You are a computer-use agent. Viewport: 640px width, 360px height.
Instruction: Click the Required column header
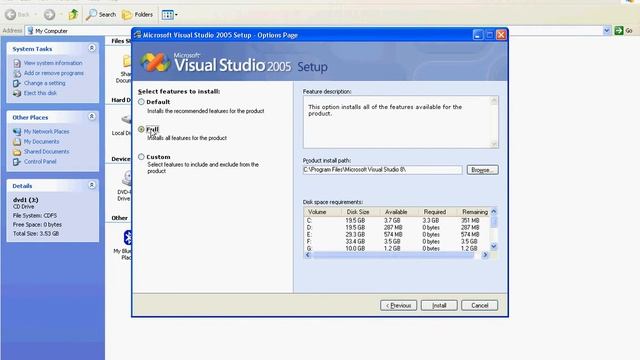[x=435, y=212]
